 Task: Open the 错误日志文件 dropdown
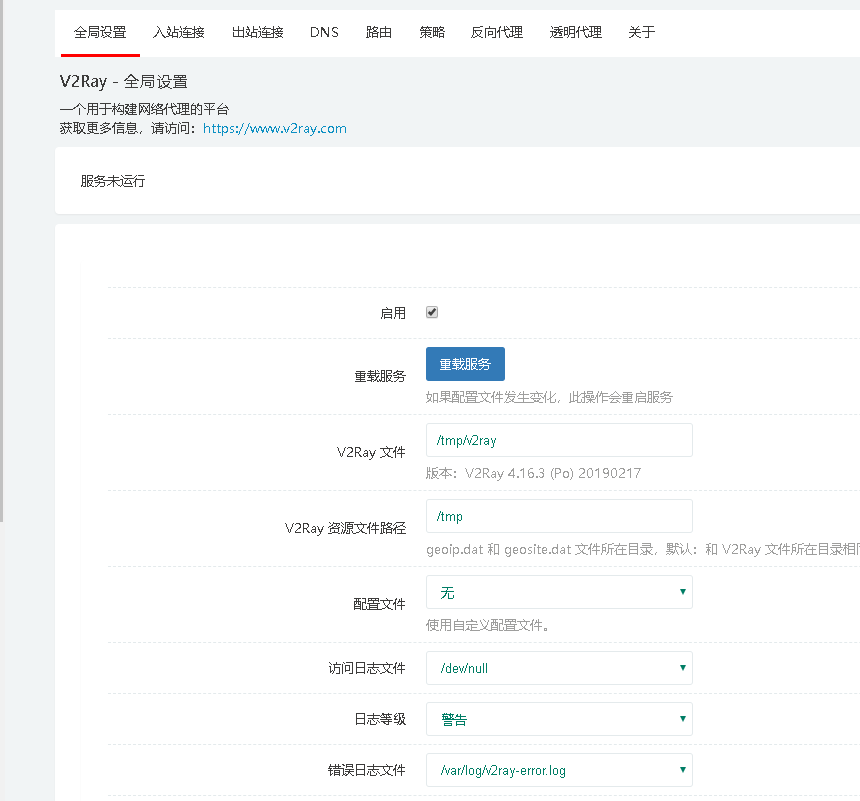(x=559, y=770)
